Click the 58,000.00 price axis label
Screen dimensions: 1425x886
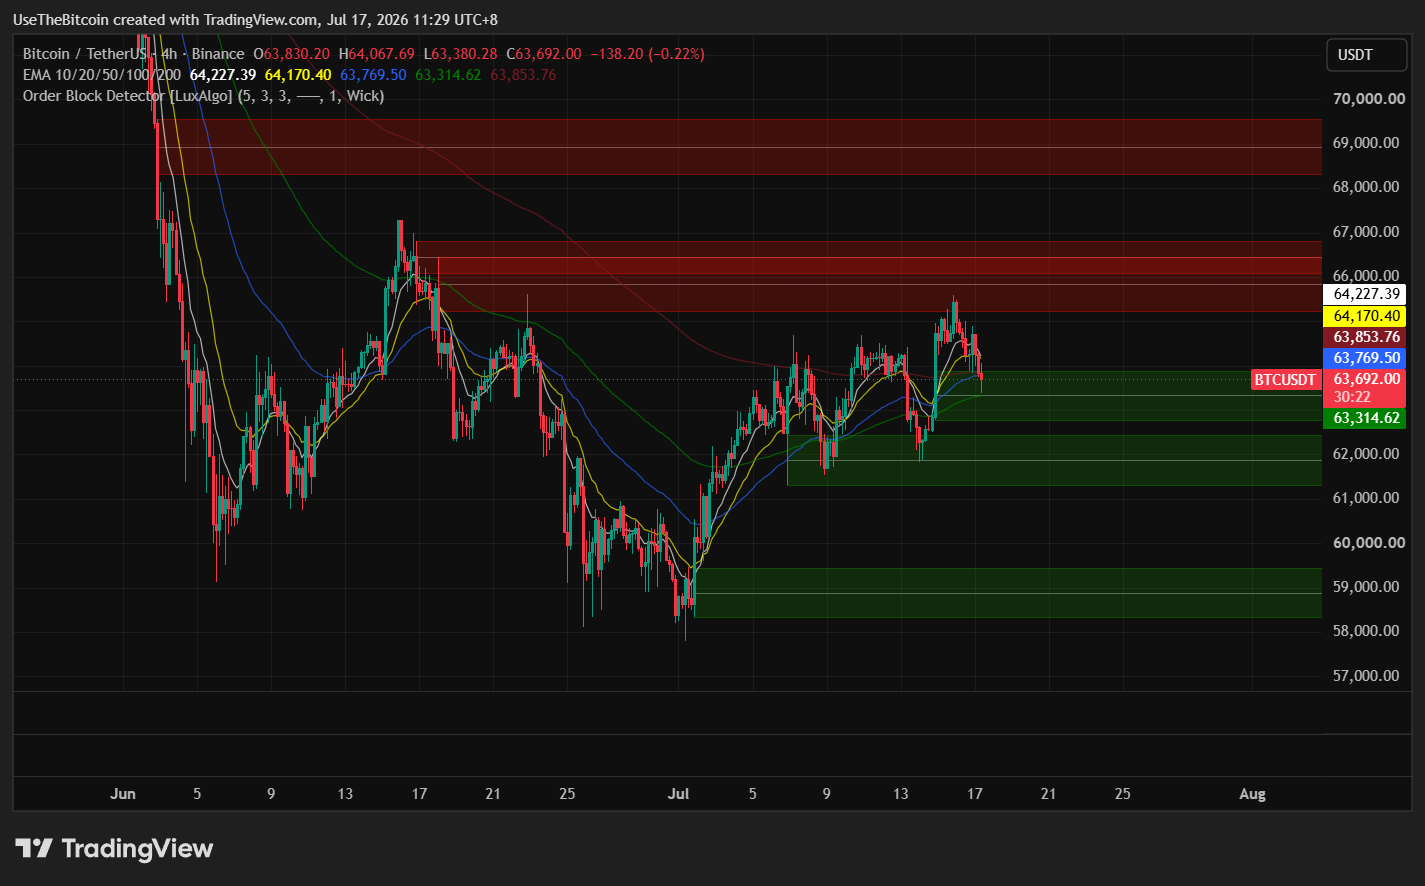(x=1366, y=631)
